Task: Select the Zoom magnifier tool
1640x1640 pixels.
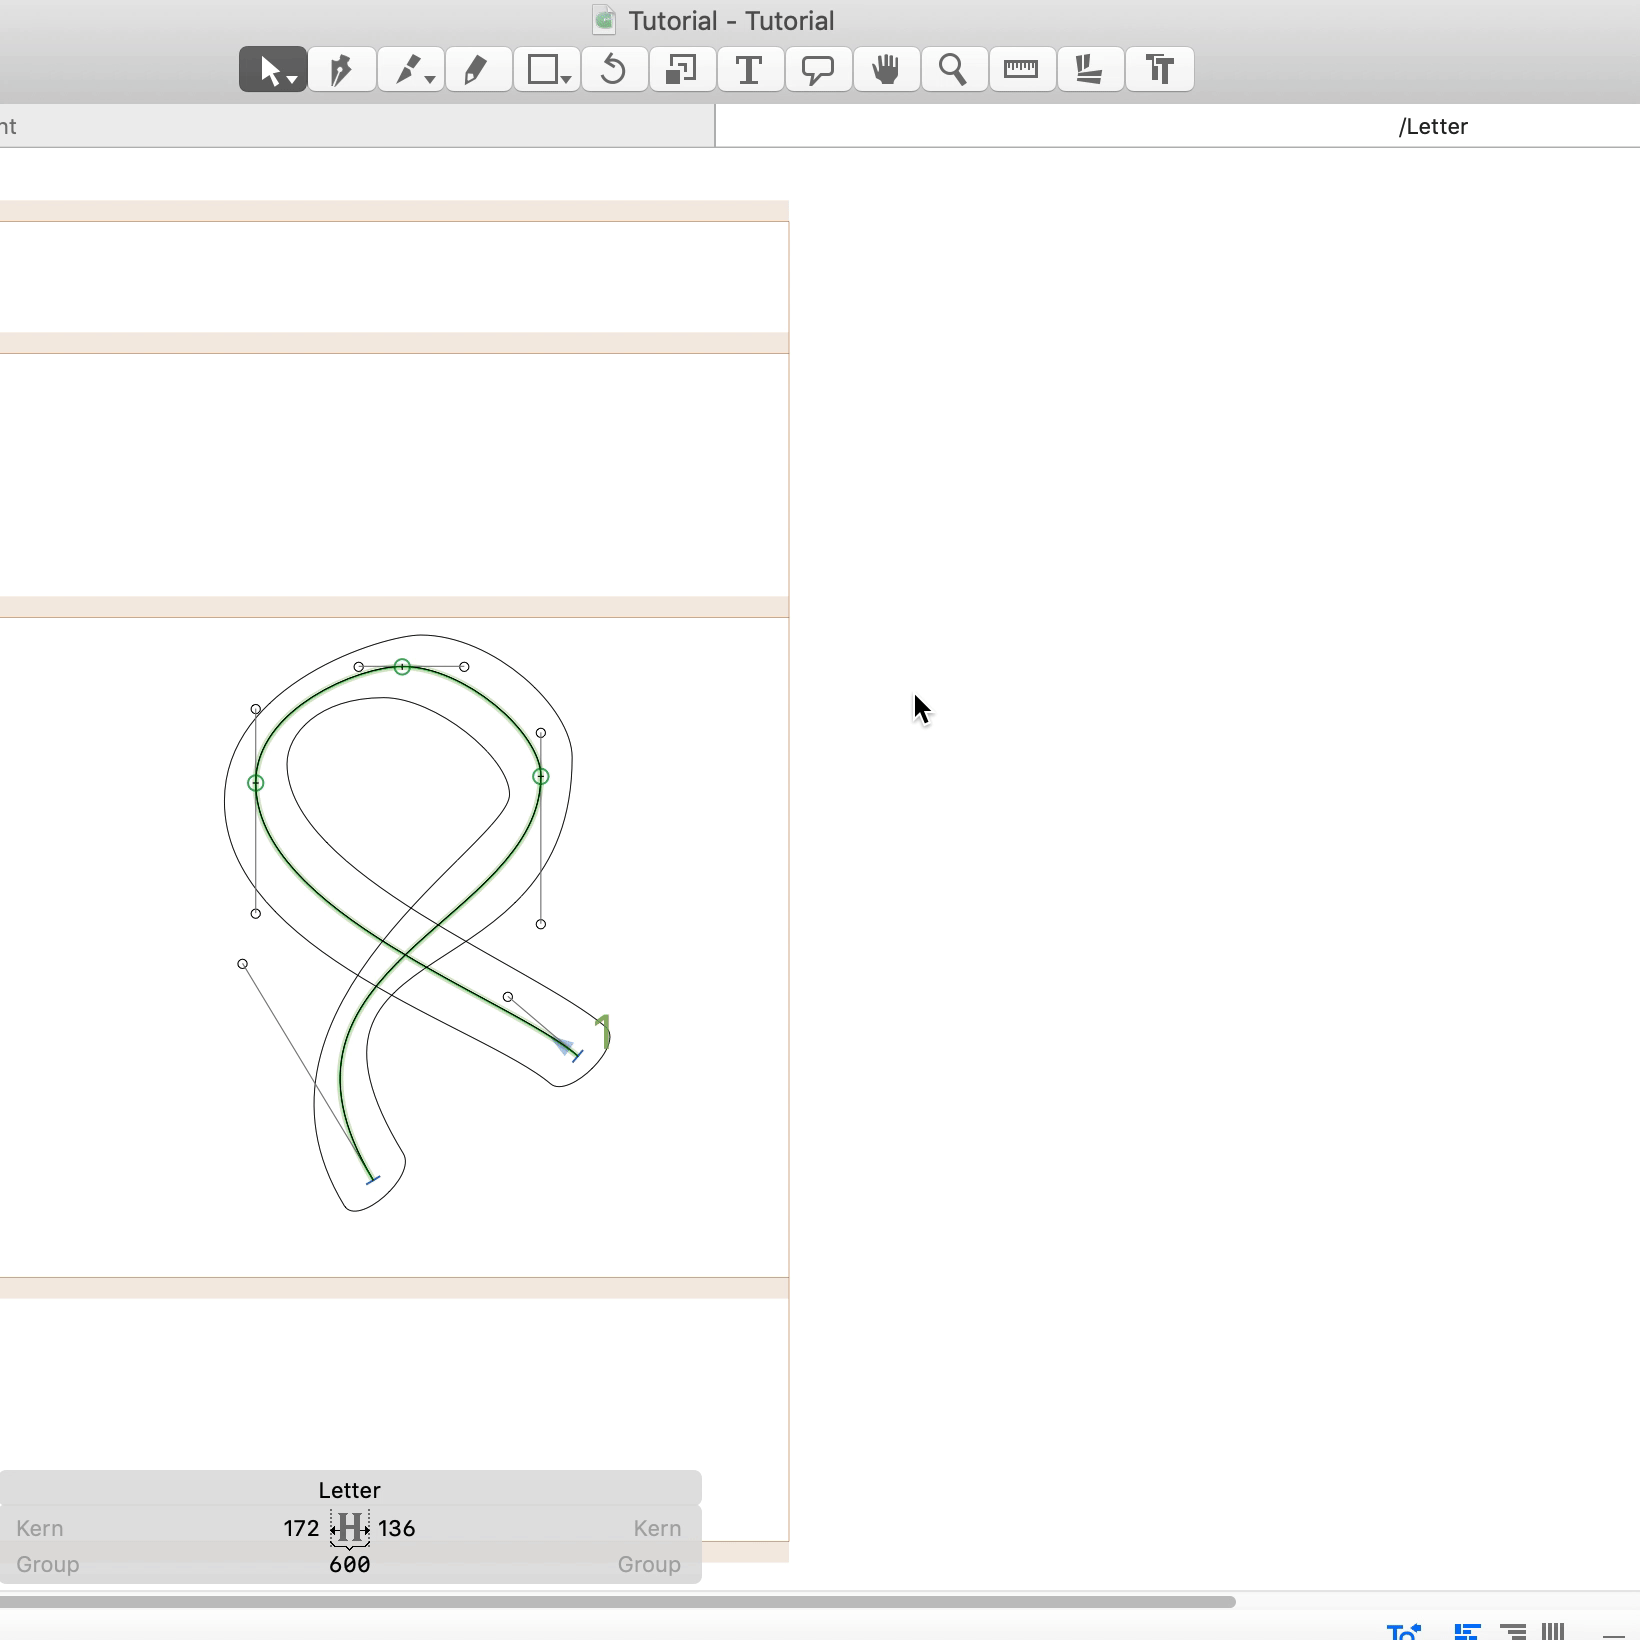Action: (x=954, y=70)
